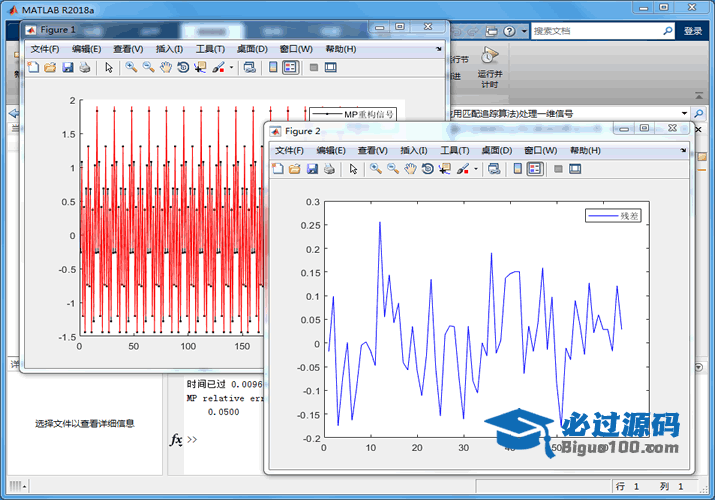Screen dimensions: 715x500
Task: Open 文件(F) menu in Figure 2
Action: tap(289, 150)
